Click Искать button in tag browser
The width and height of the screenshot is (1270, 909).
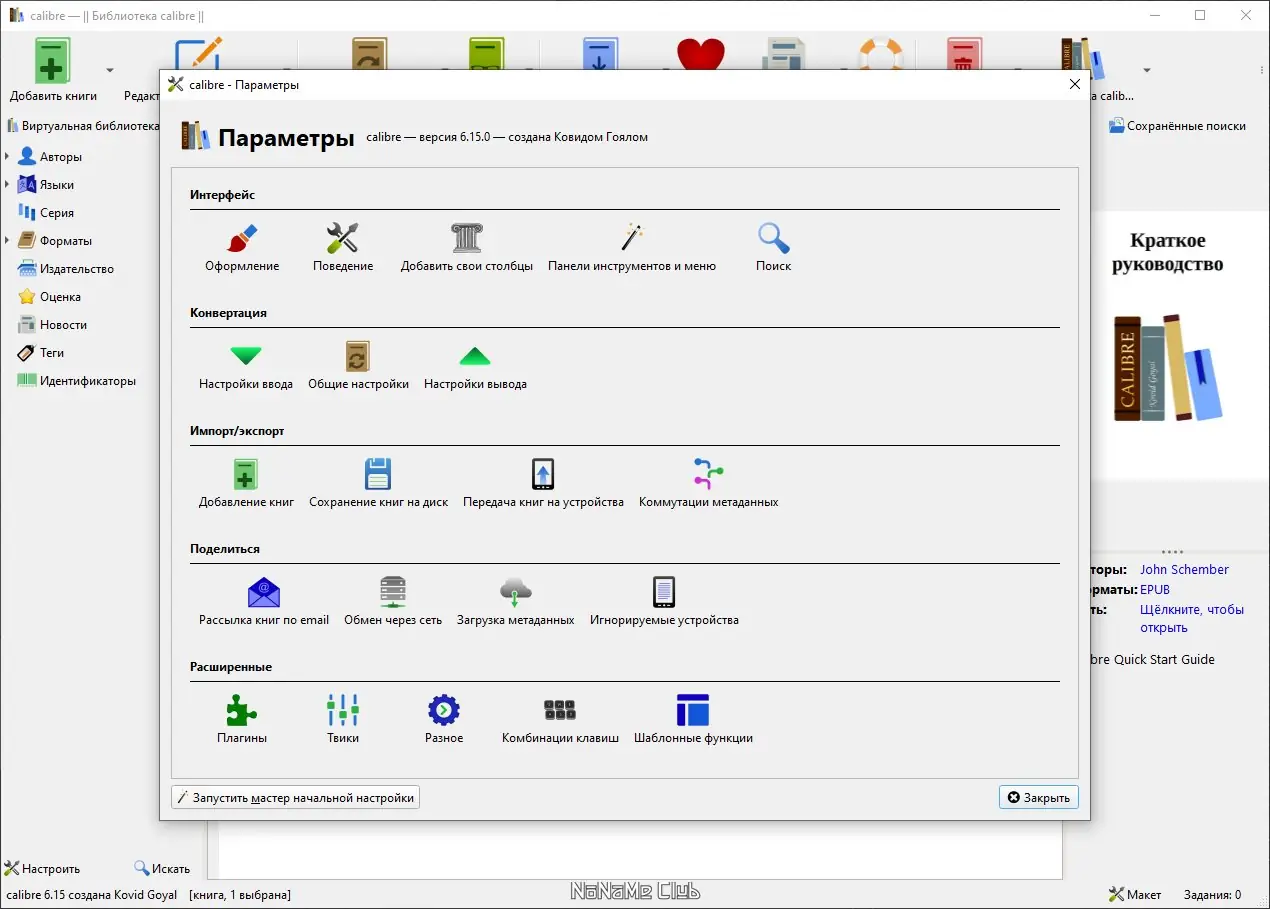pyautogui.click(x=162, y=869)
